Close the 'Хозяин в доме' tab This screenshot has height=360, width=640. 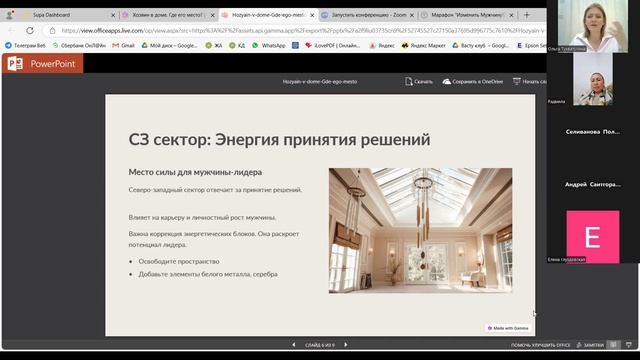(x=212, y=15)
